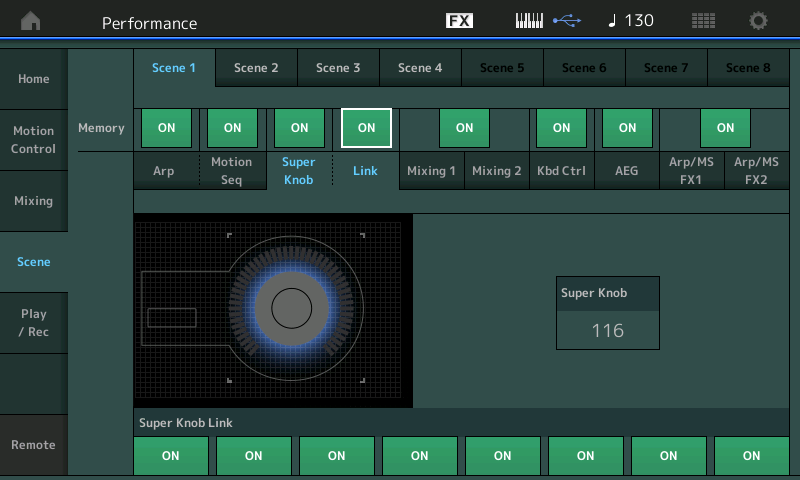The height and width of the screenshot is (480, 800).
Task: Open the FX effect settings icon
Action: click(459, 21)
